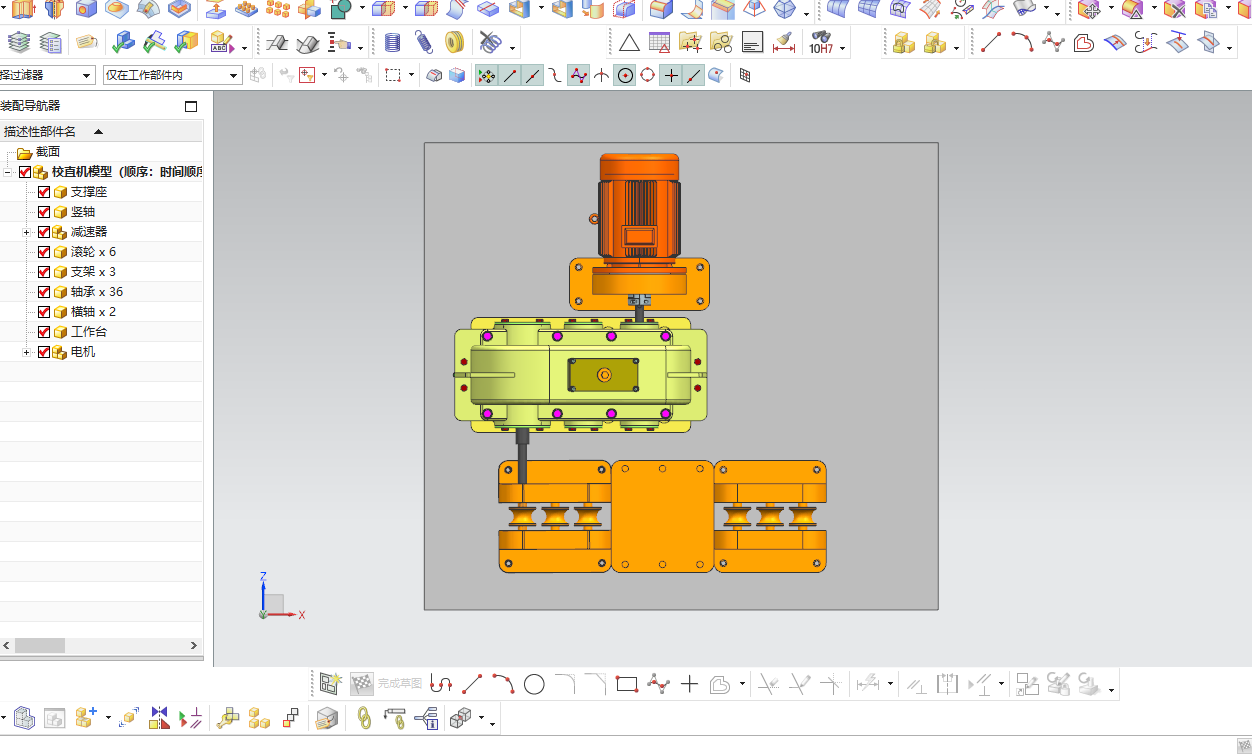Select the tension spring tool icon

[x=424, y=43]
